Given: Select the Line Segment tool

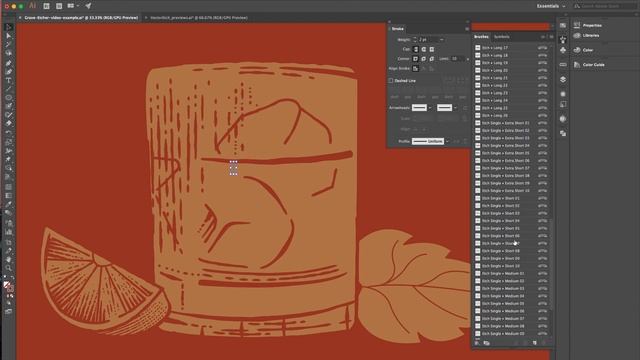Looking at the screenshot, I should pyautogui.click(x=9, y=89).
